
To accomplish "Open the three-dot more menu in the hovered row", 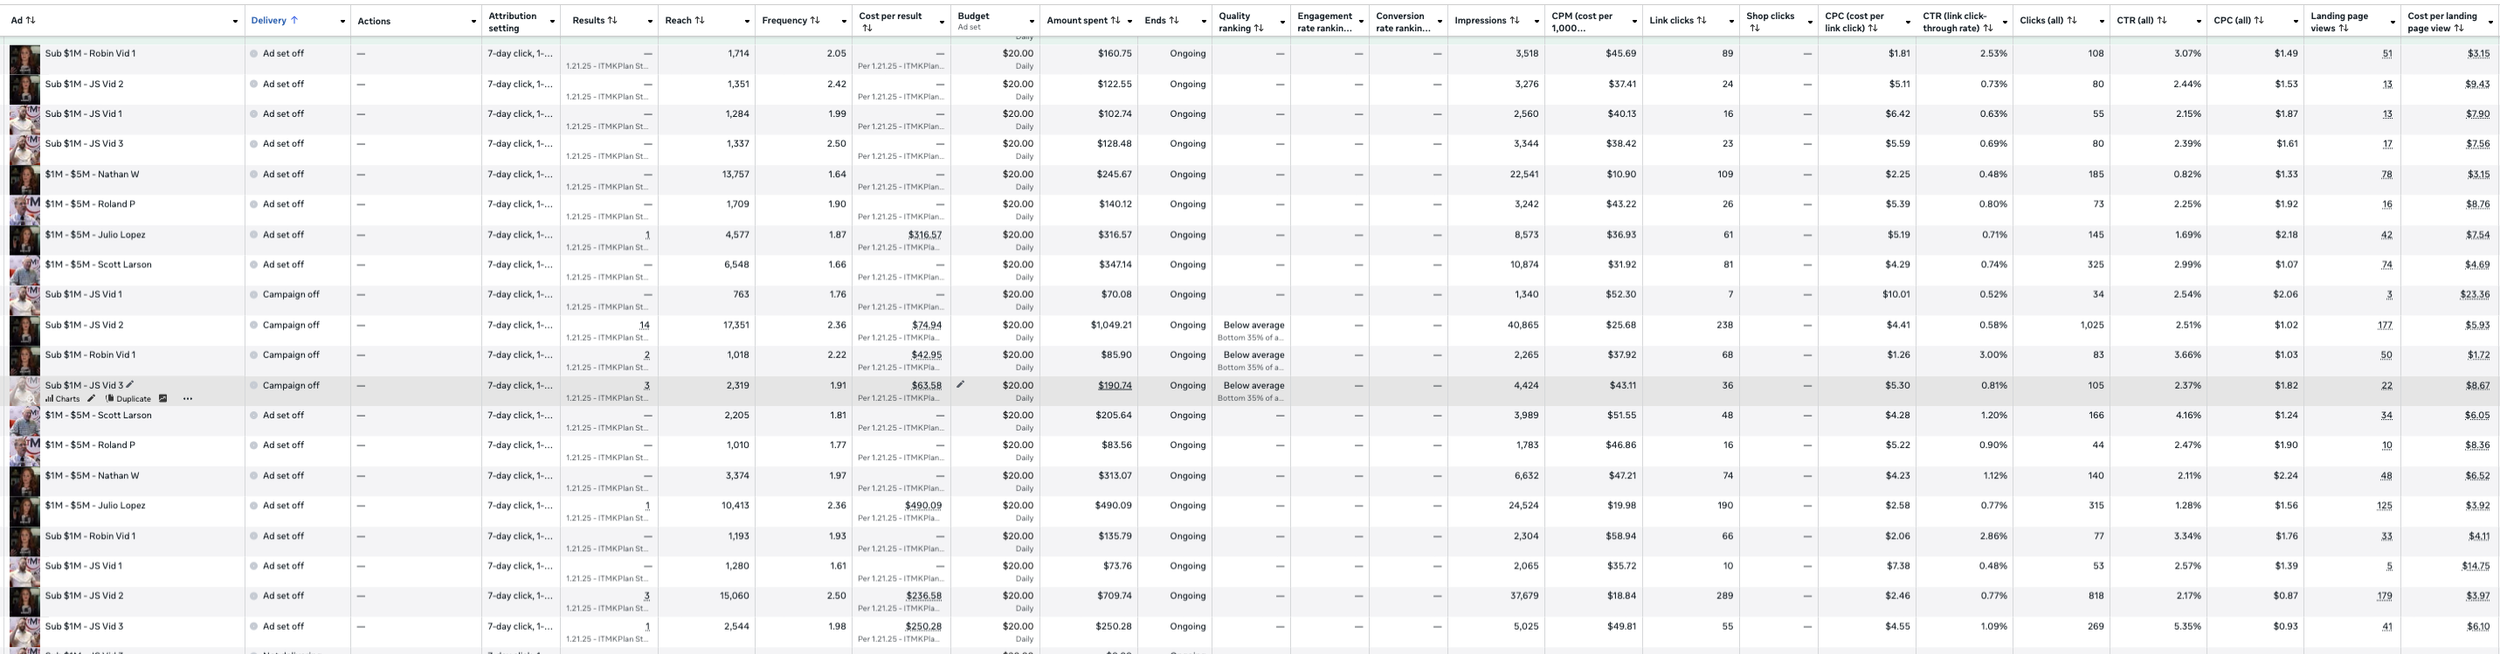I will (x=187, y=399).
